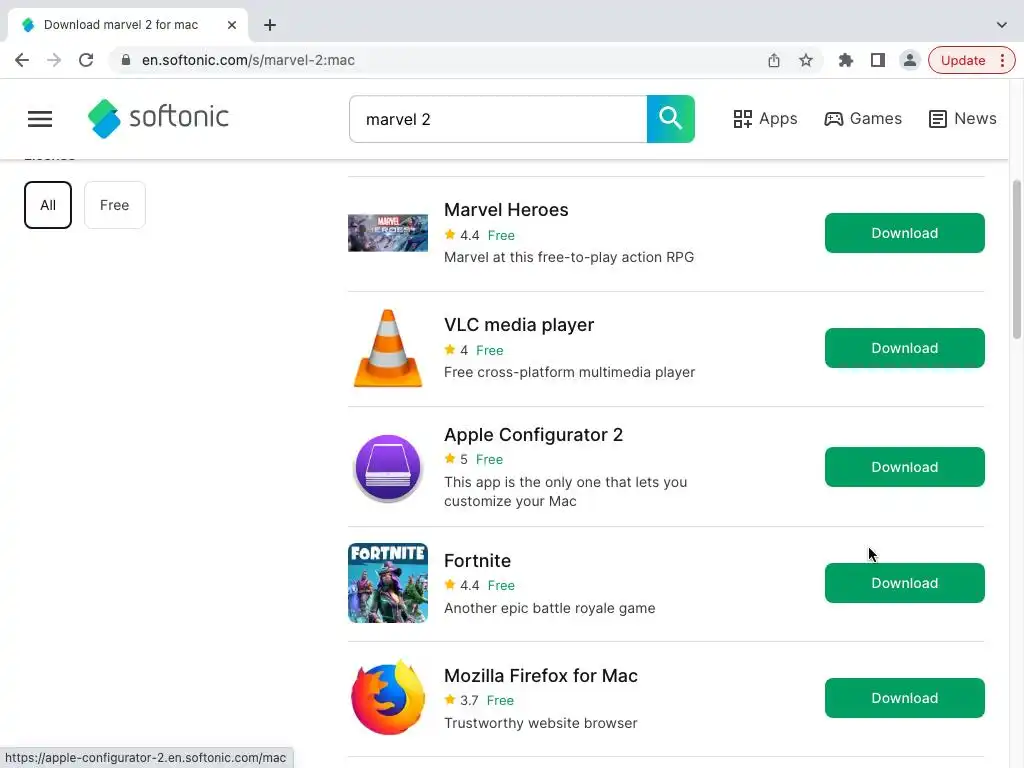Click the 4.4 rating star of Marvel Heroes

[x=450, y=234]
